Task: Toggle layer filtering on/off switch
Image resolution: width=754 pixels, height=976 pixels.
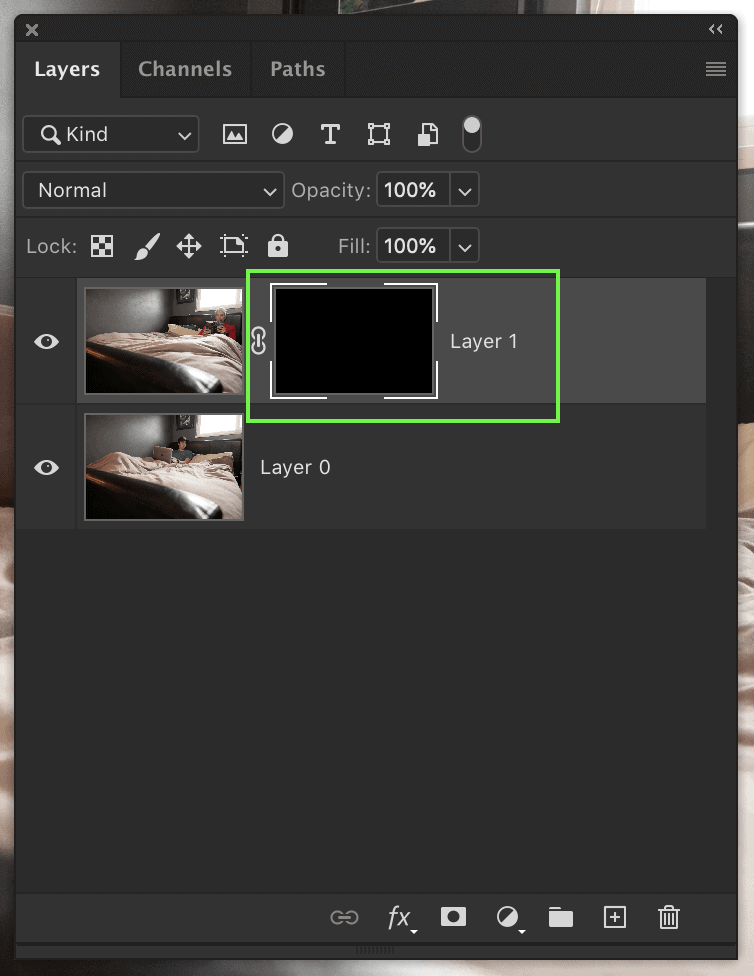Action: (x=472, y=134)
